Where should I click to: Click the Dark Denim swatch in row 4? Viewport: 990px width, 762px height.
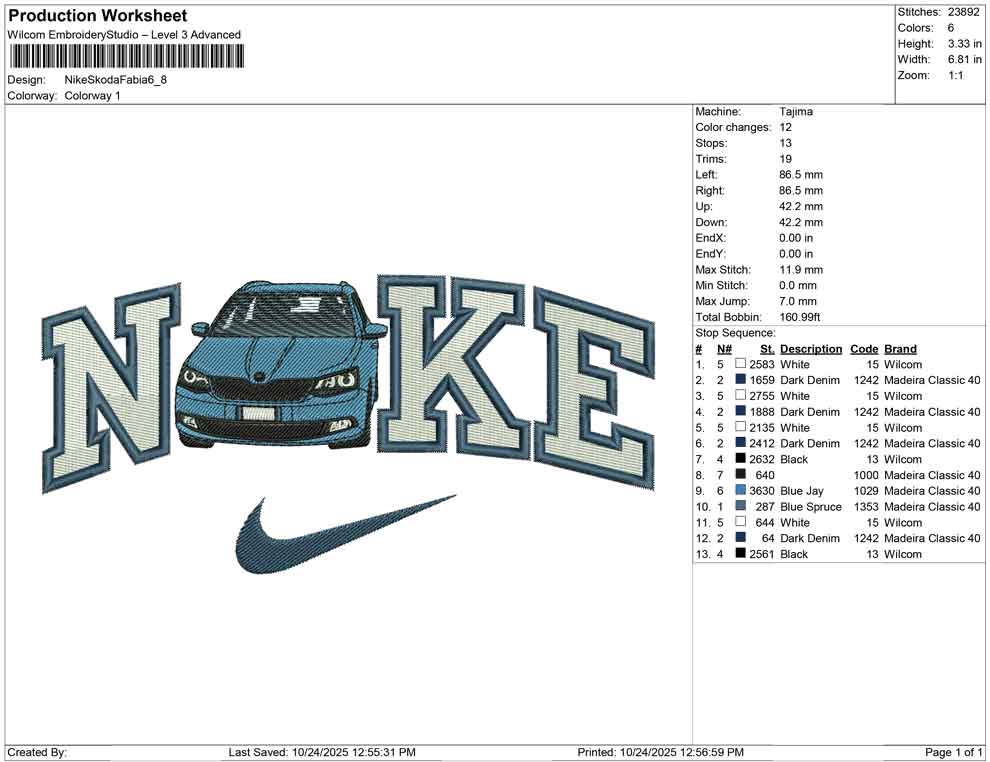[741, 411]
